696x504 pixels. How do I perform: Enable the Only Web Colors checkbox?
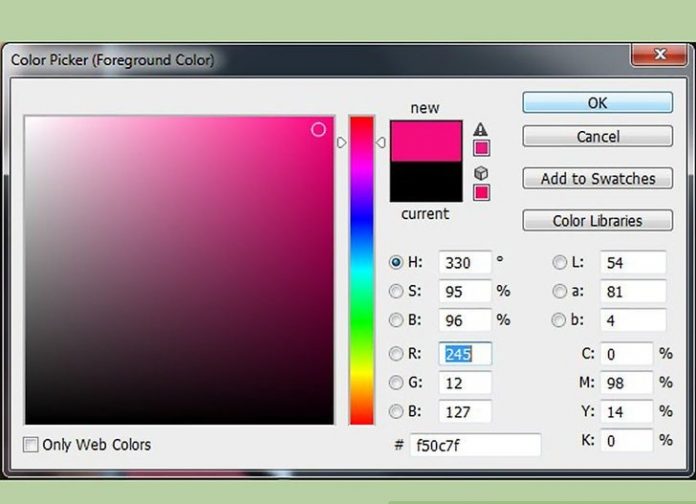pos(31,444)
